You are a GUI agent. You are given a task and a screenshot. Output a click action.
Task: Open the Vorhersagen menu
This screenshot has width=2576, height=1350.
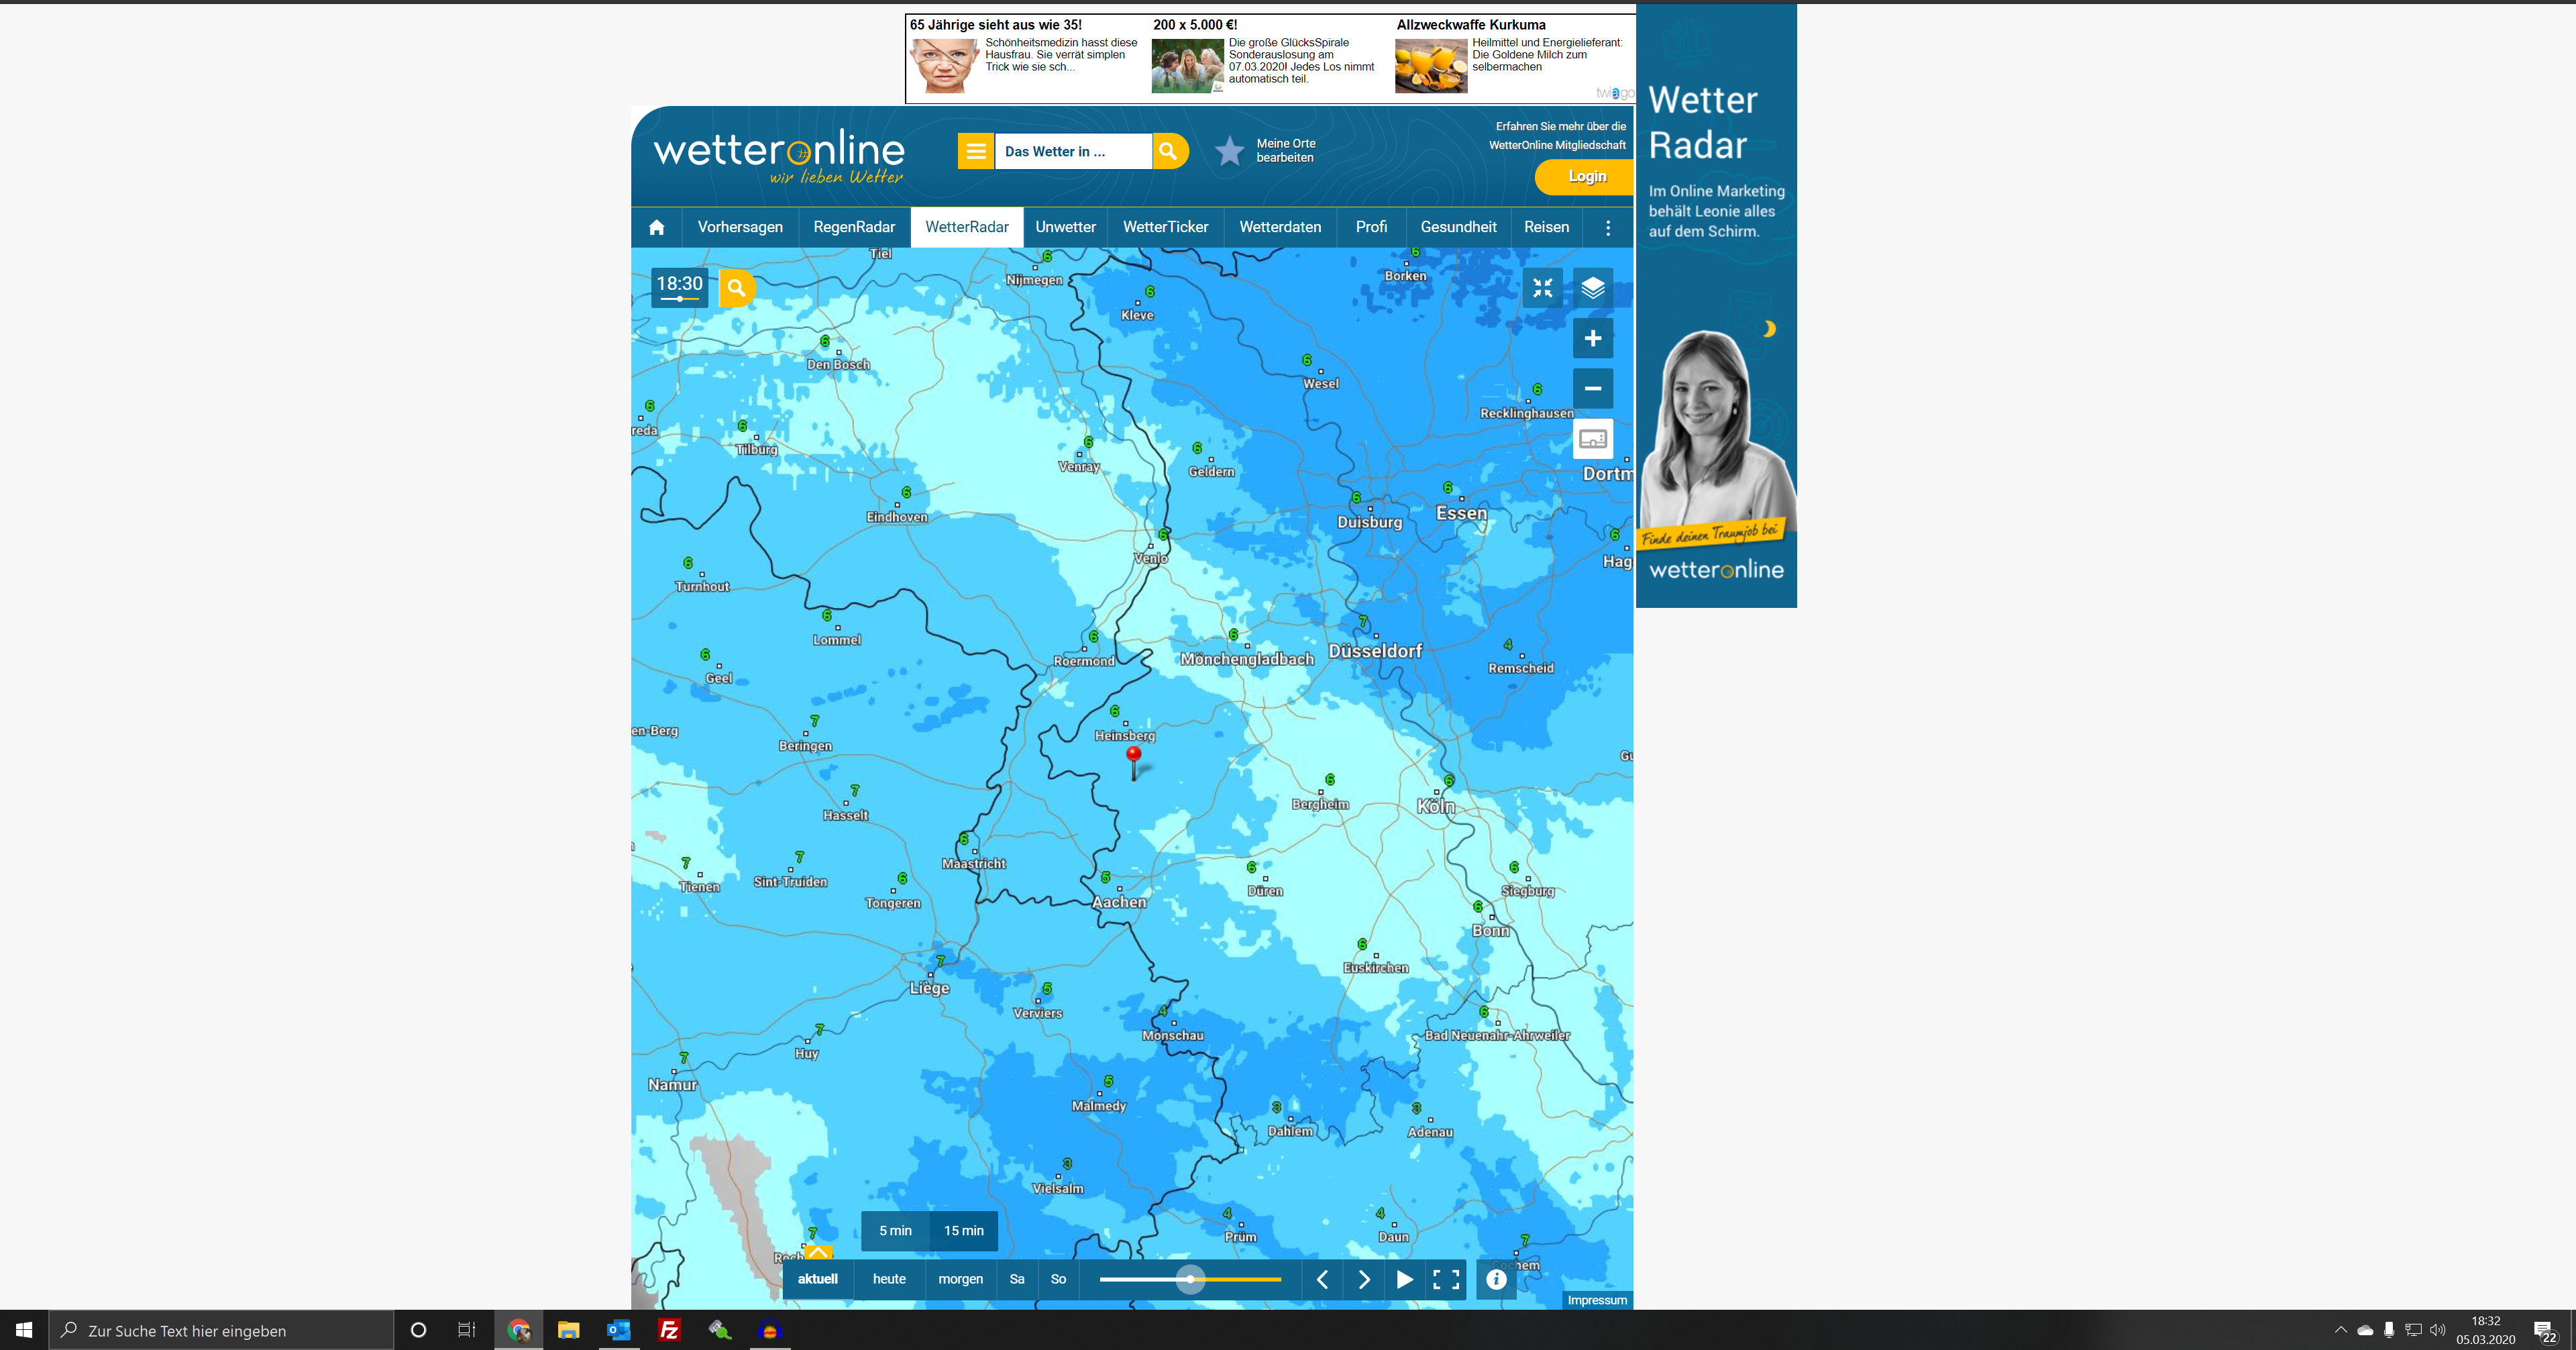pyautogui.click(x=740, y=227)
